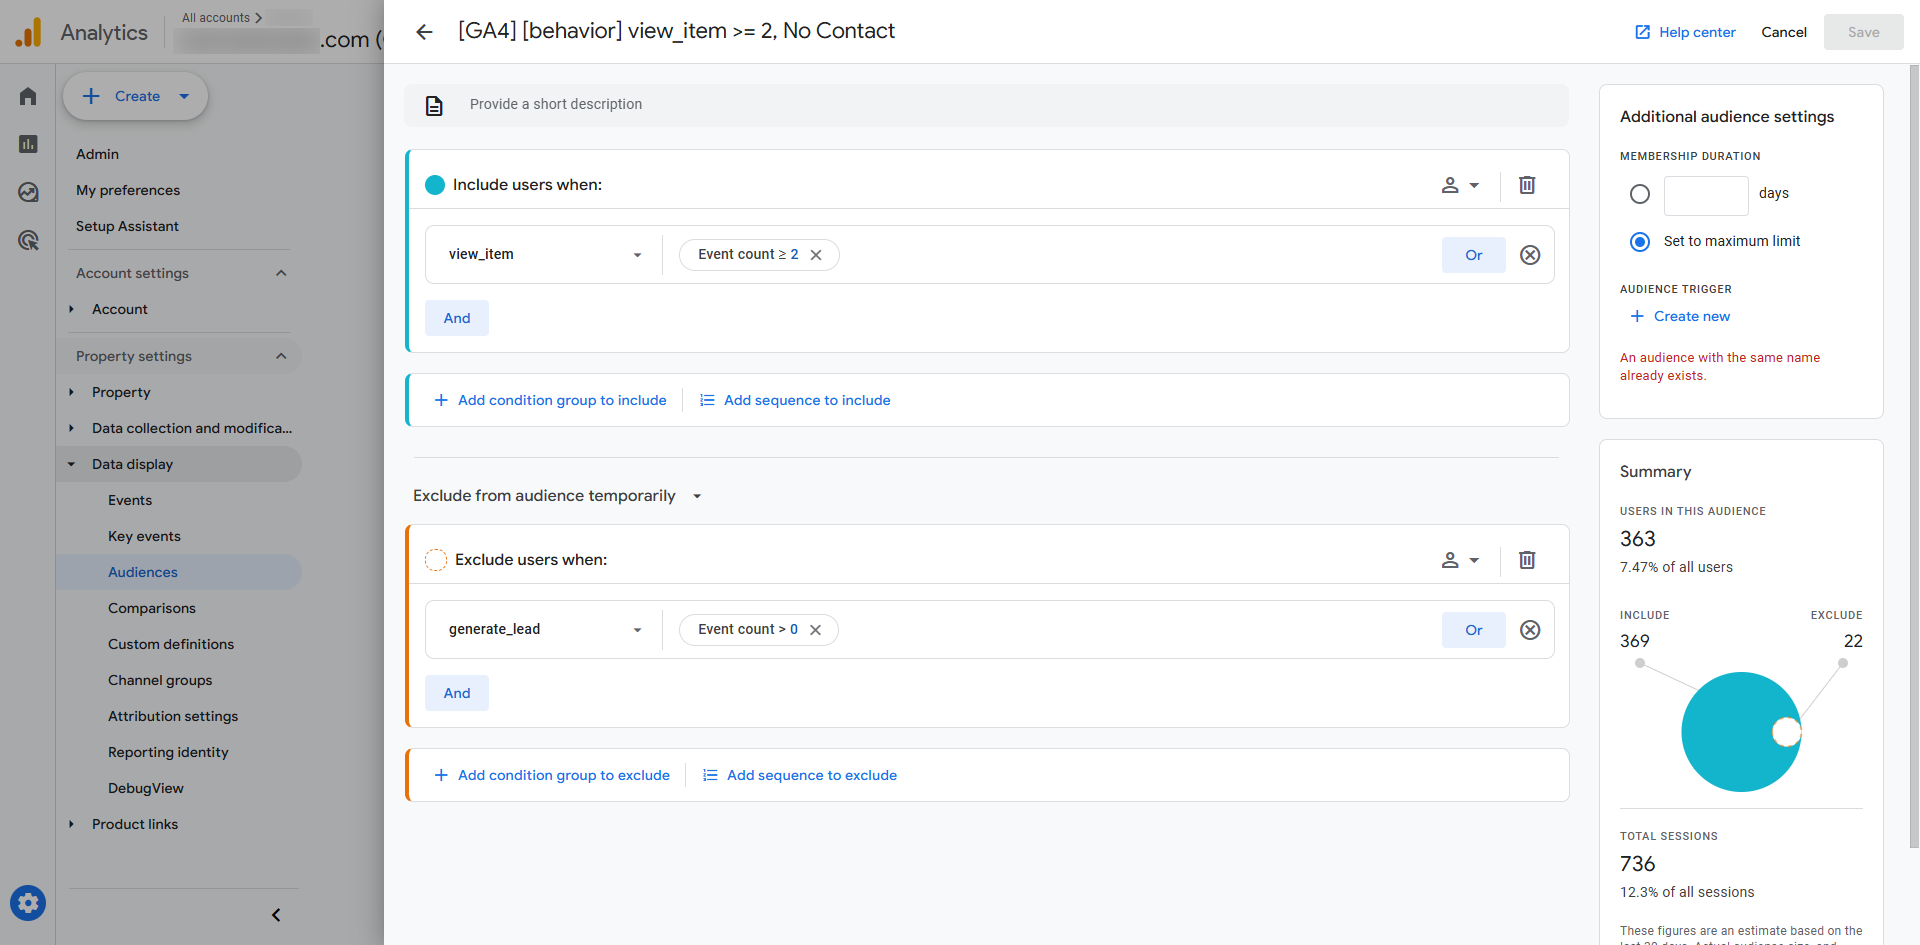Screen dimensions: 1920x945
Task: Remove the view_item condition row
Action: tap(1530, 255)
